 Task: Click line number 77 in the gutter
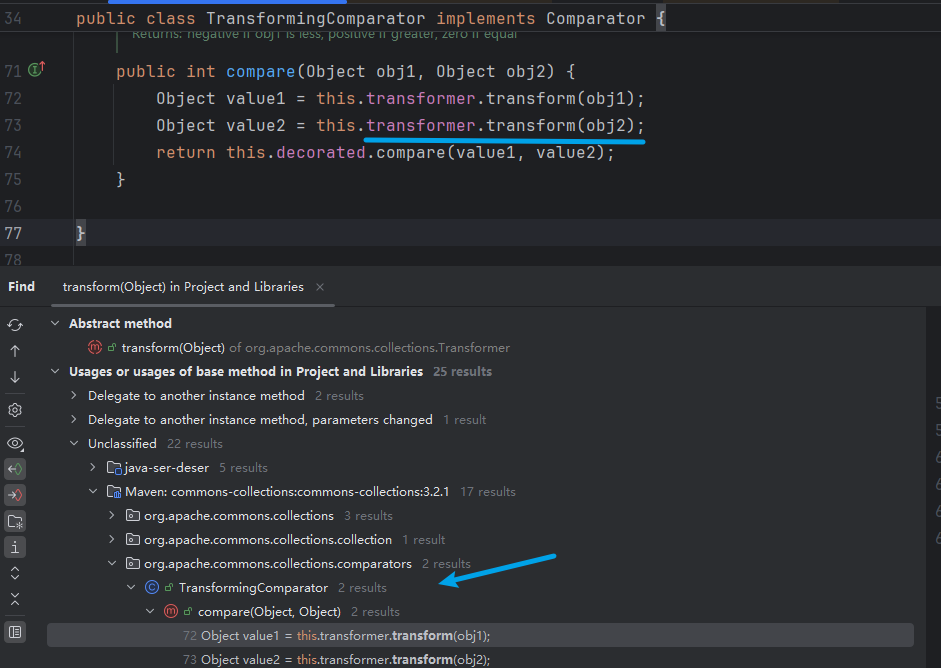(x=13, y=233)
